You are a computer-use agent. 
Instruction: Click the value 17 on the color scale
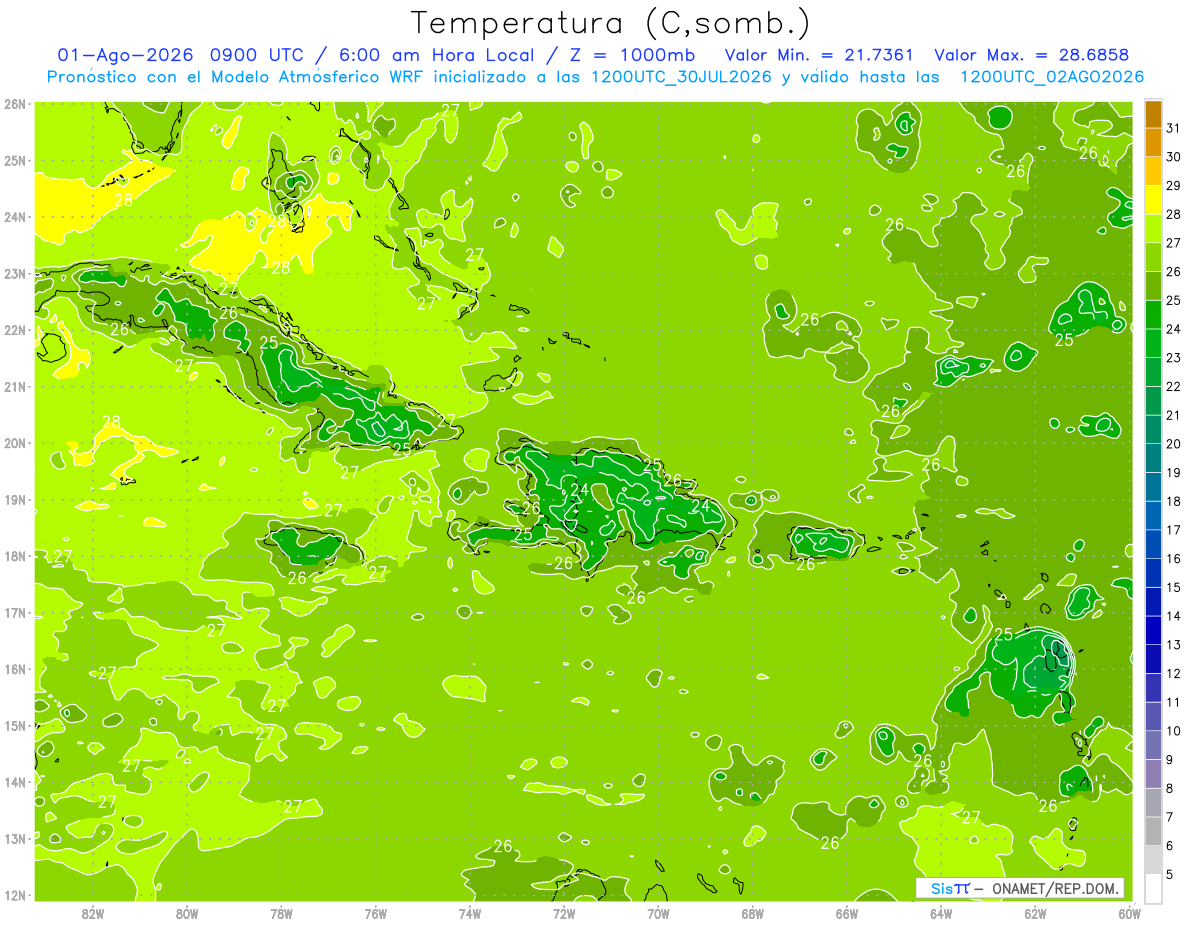[x=1173, y=529]
